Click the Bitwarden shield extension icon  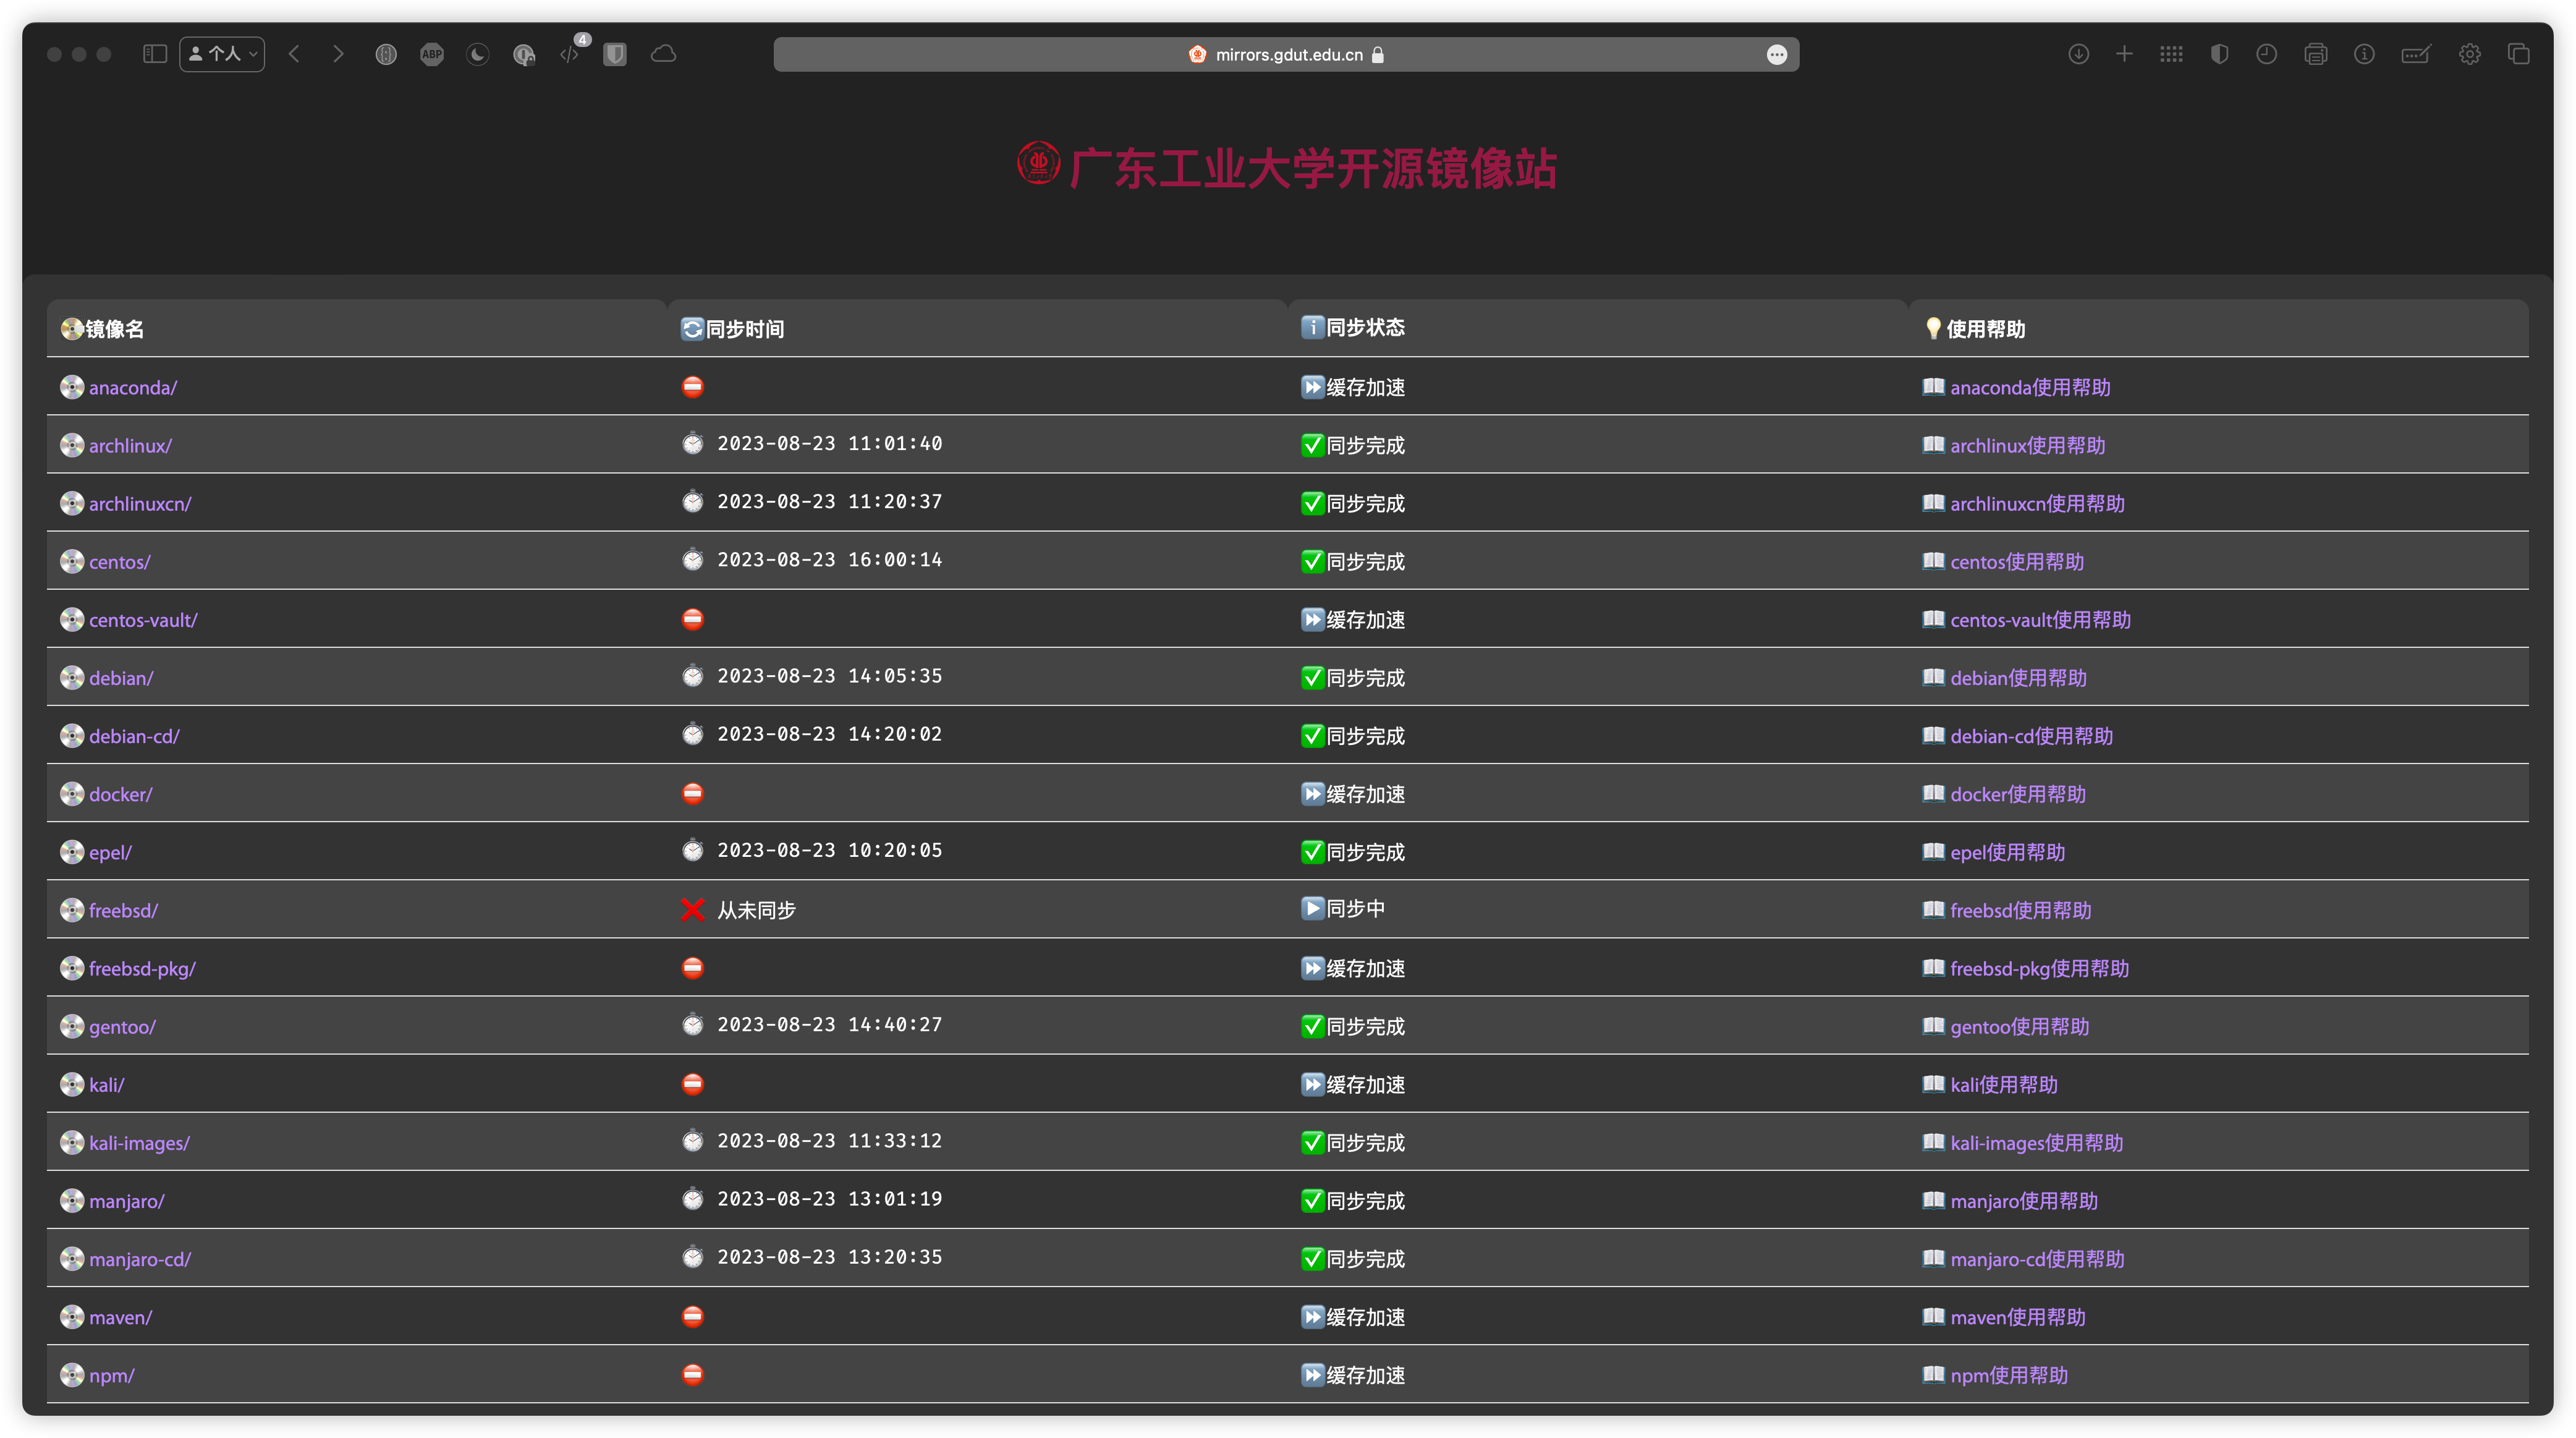[615, 54]
